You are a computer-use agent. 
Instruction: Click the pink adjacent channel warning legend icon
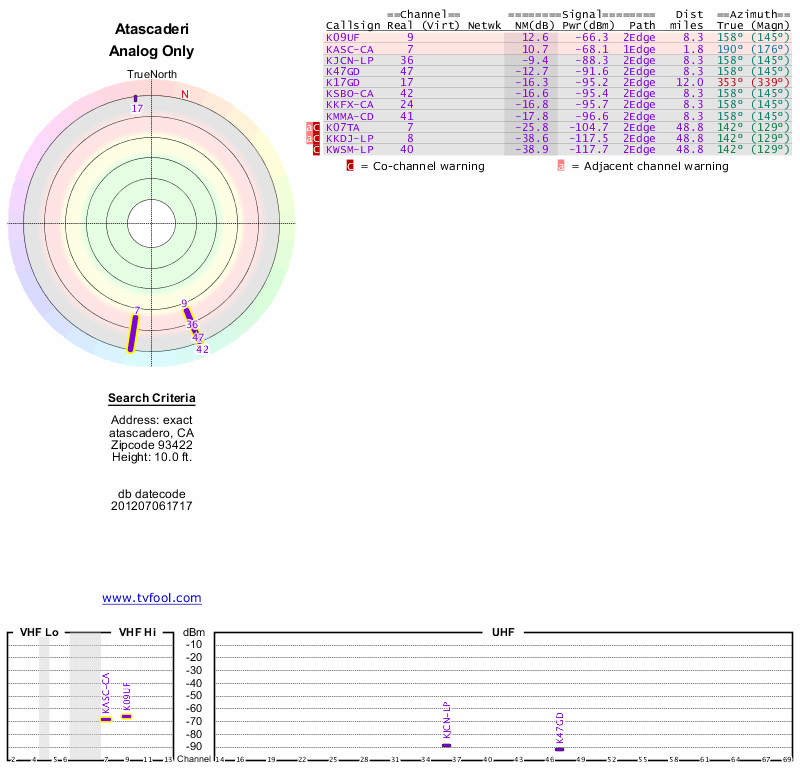pos(561,166)
